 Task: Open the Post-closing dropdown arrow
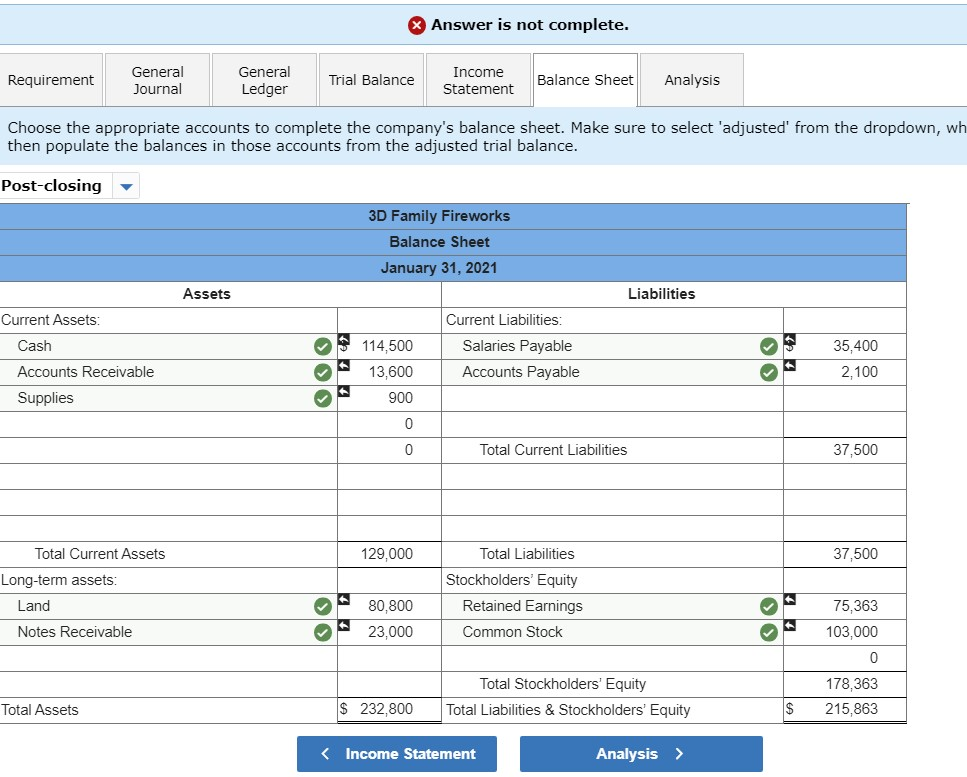click(x=126, y=186)
